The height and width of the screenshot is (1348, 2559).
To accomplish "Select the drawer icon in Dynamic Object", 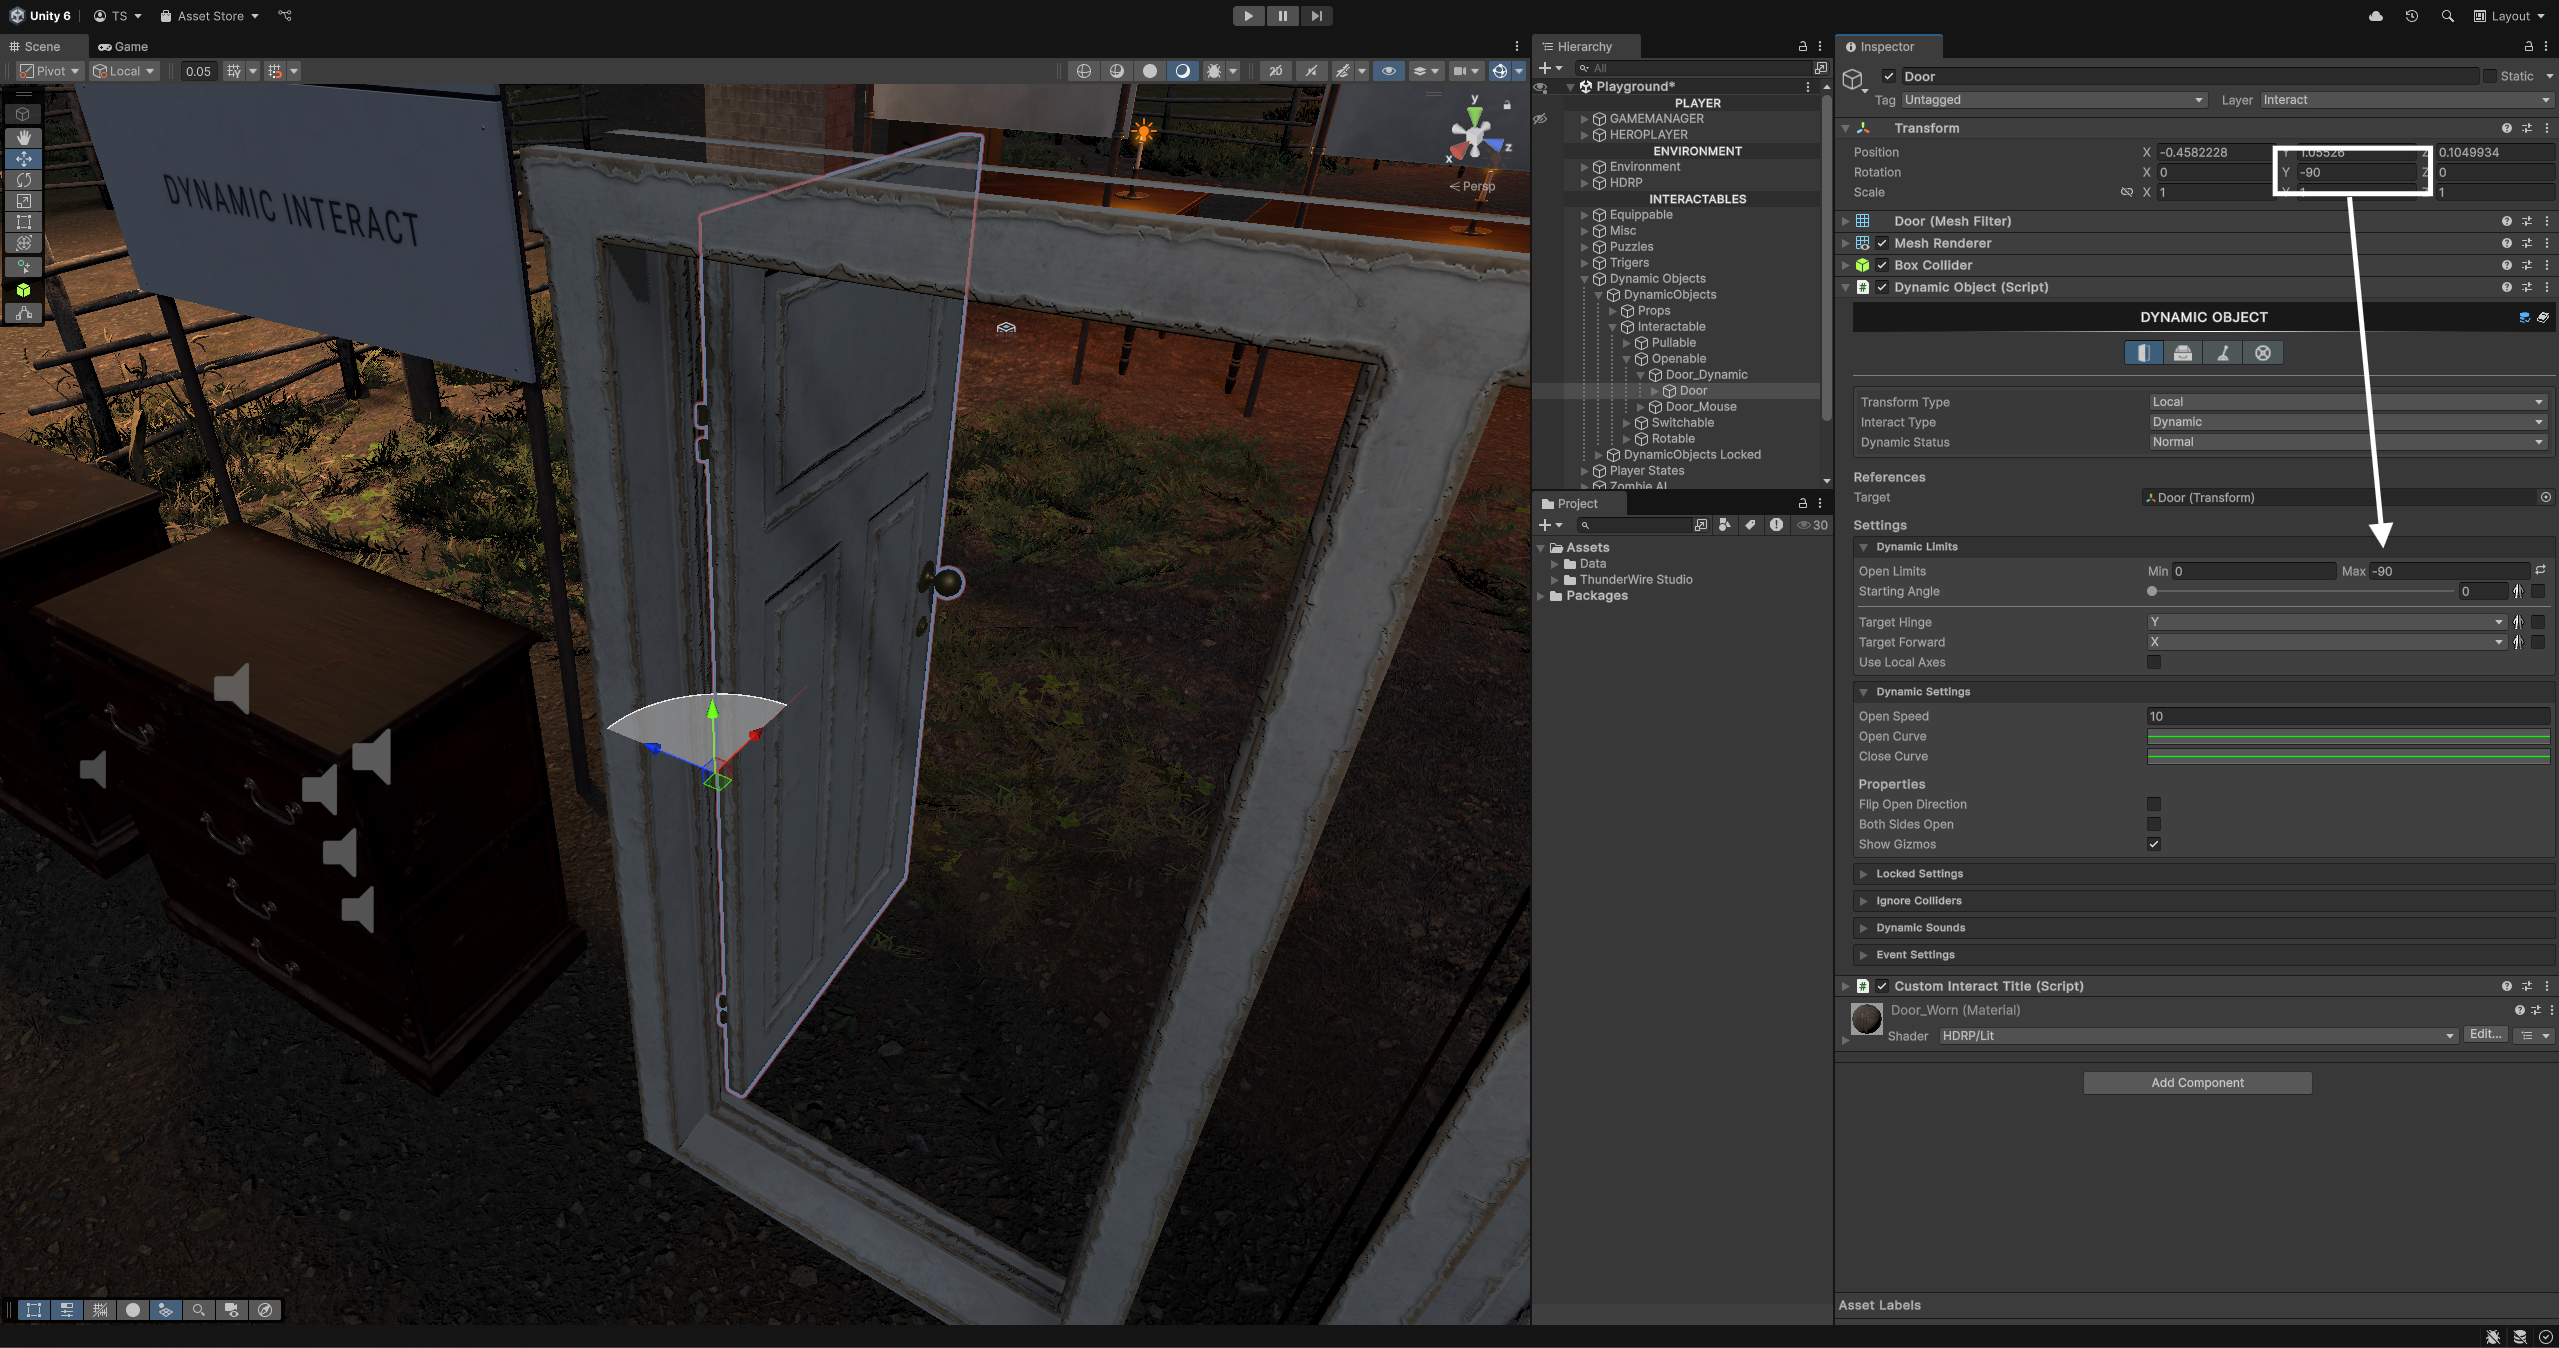I will (x=2183, y=353).
